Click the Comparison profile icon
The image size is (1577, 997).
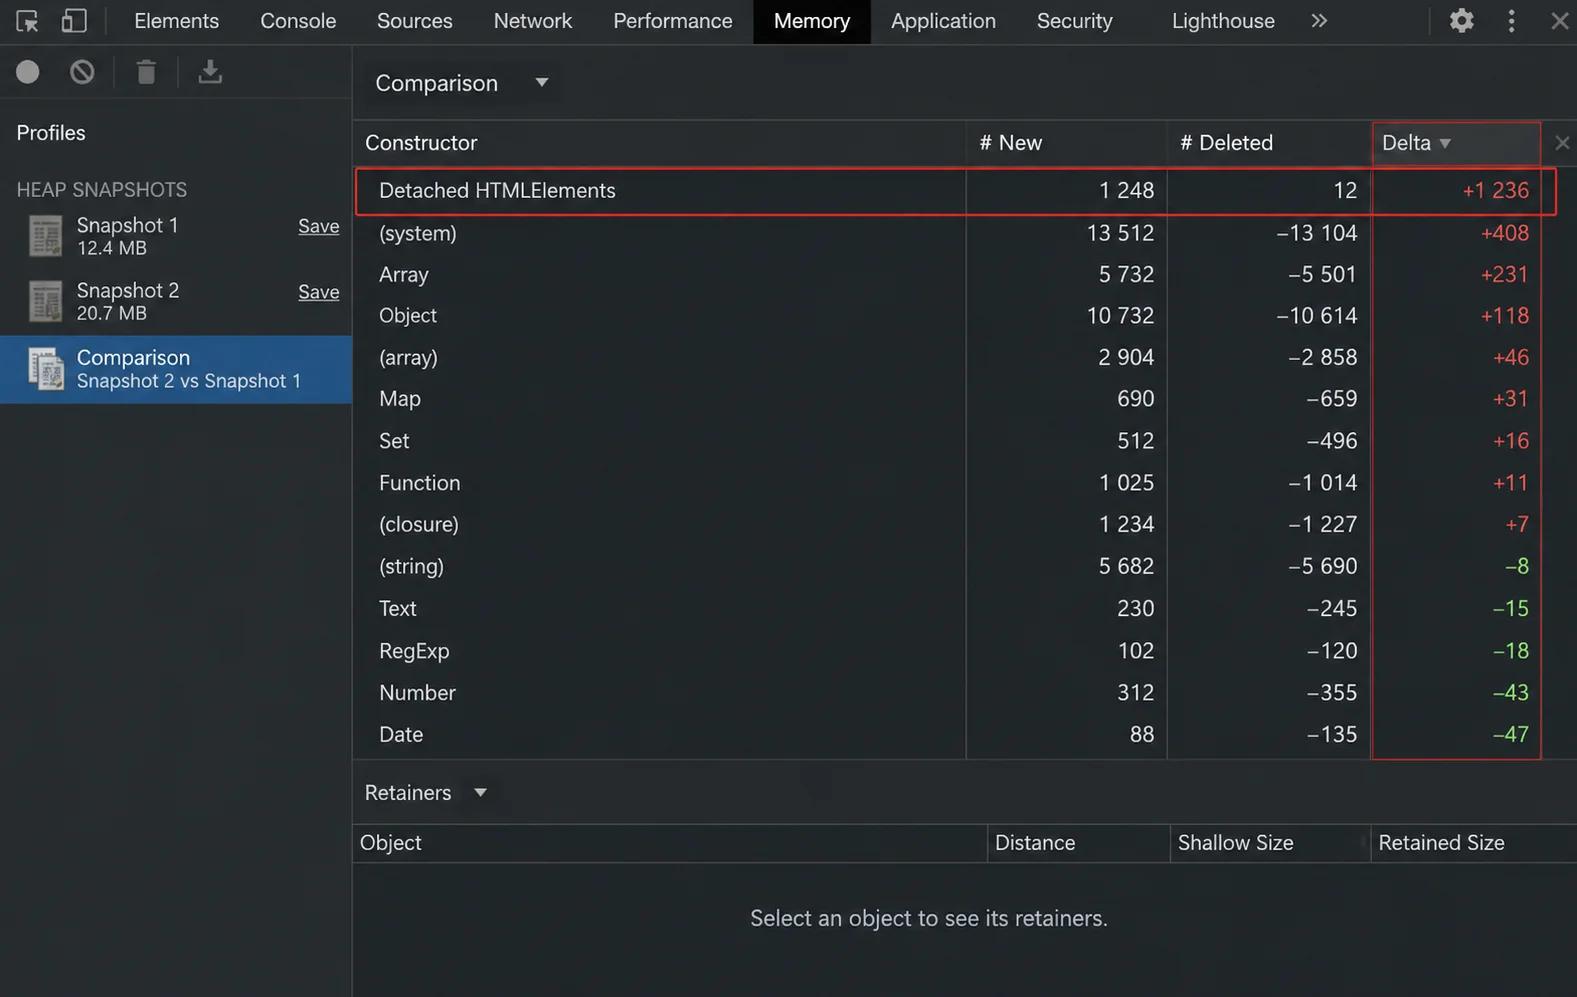(x=45, y=369)
